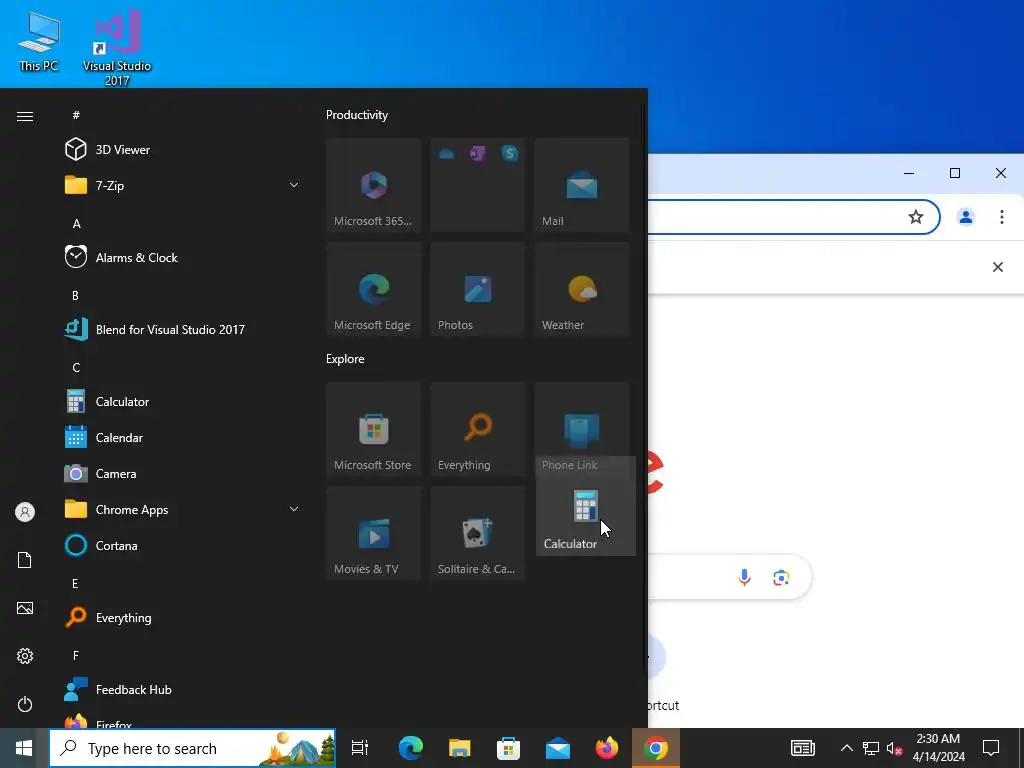Click the Explore group heading
Screen dimensions: 1024x768
pos(345,359)
